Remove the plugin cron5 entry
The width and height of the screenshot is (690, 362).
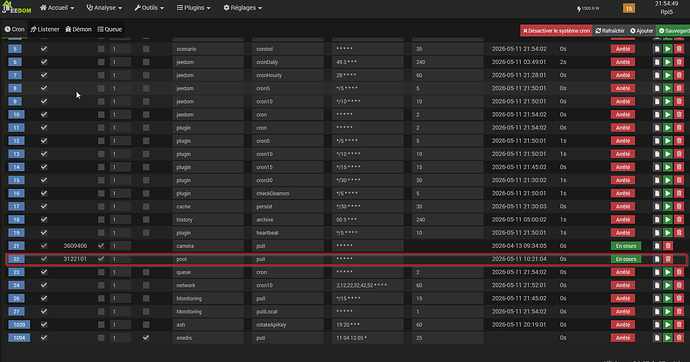tap(679, 141)
